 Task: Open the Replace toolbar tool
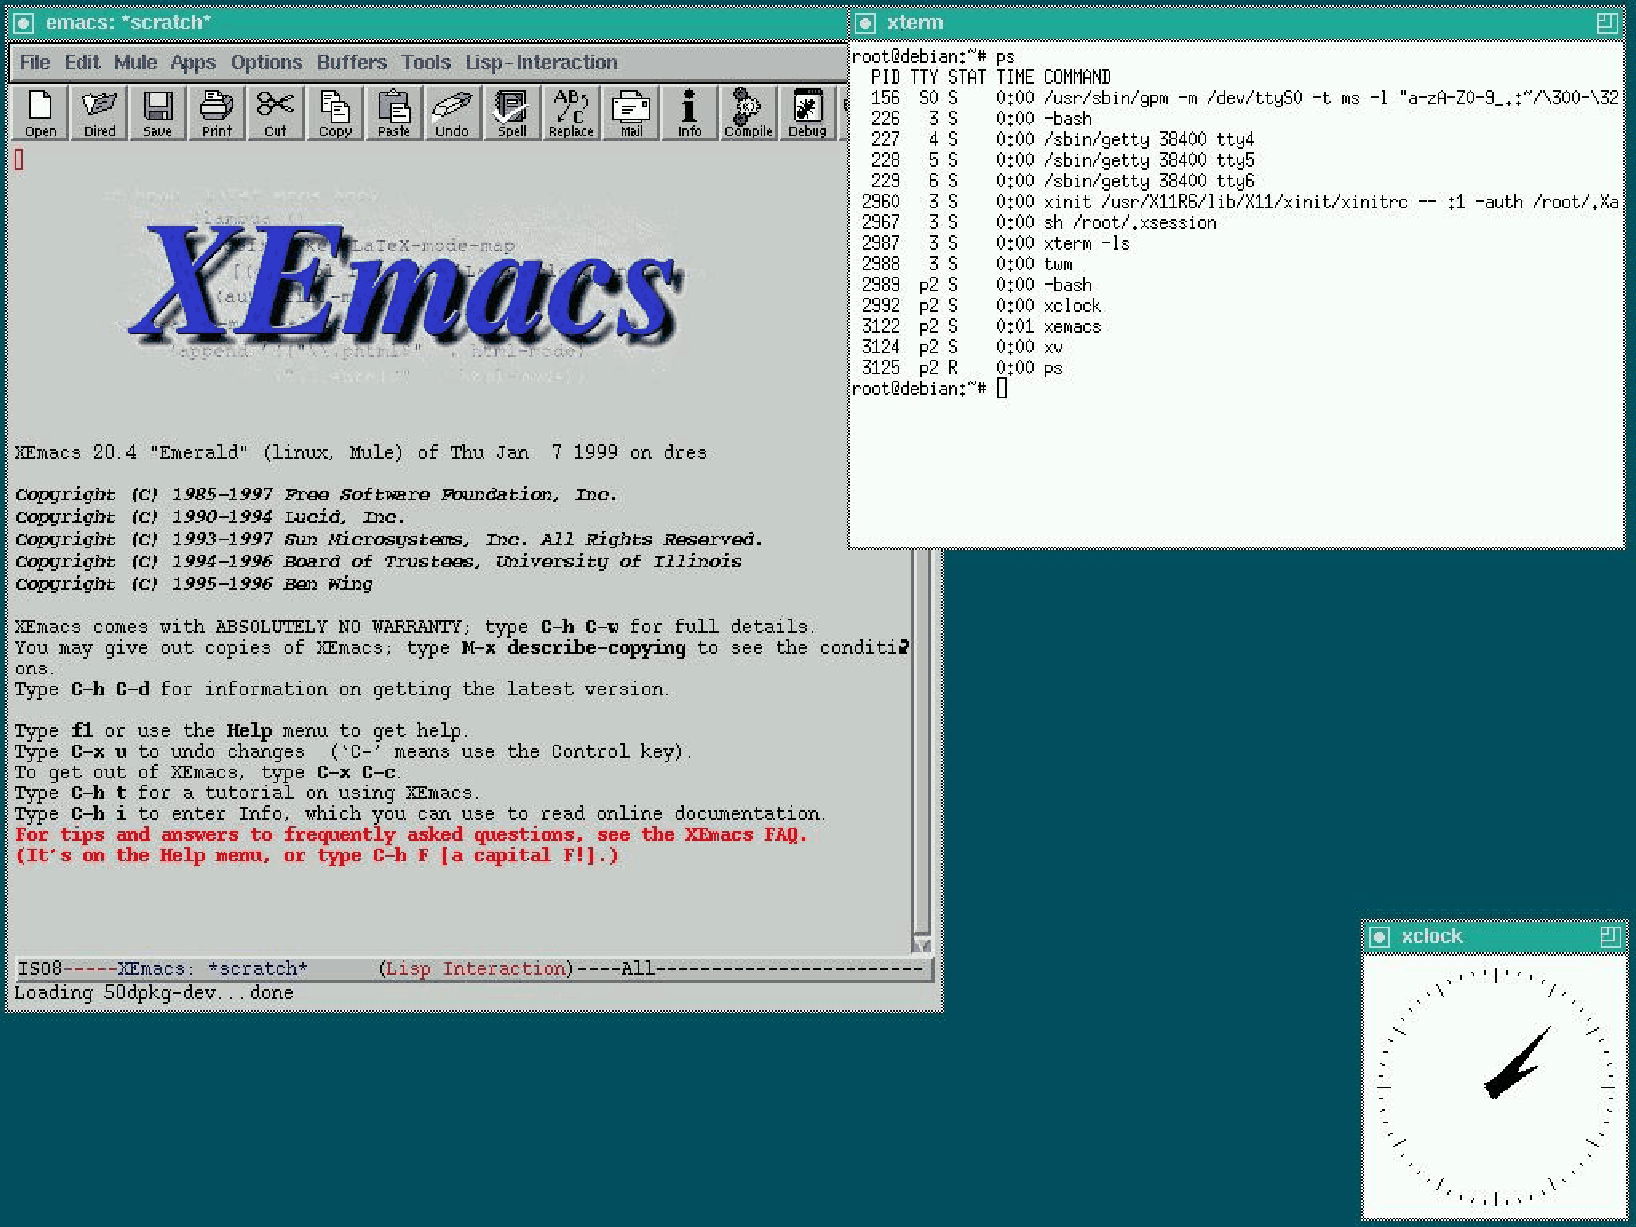pos(571,112)
